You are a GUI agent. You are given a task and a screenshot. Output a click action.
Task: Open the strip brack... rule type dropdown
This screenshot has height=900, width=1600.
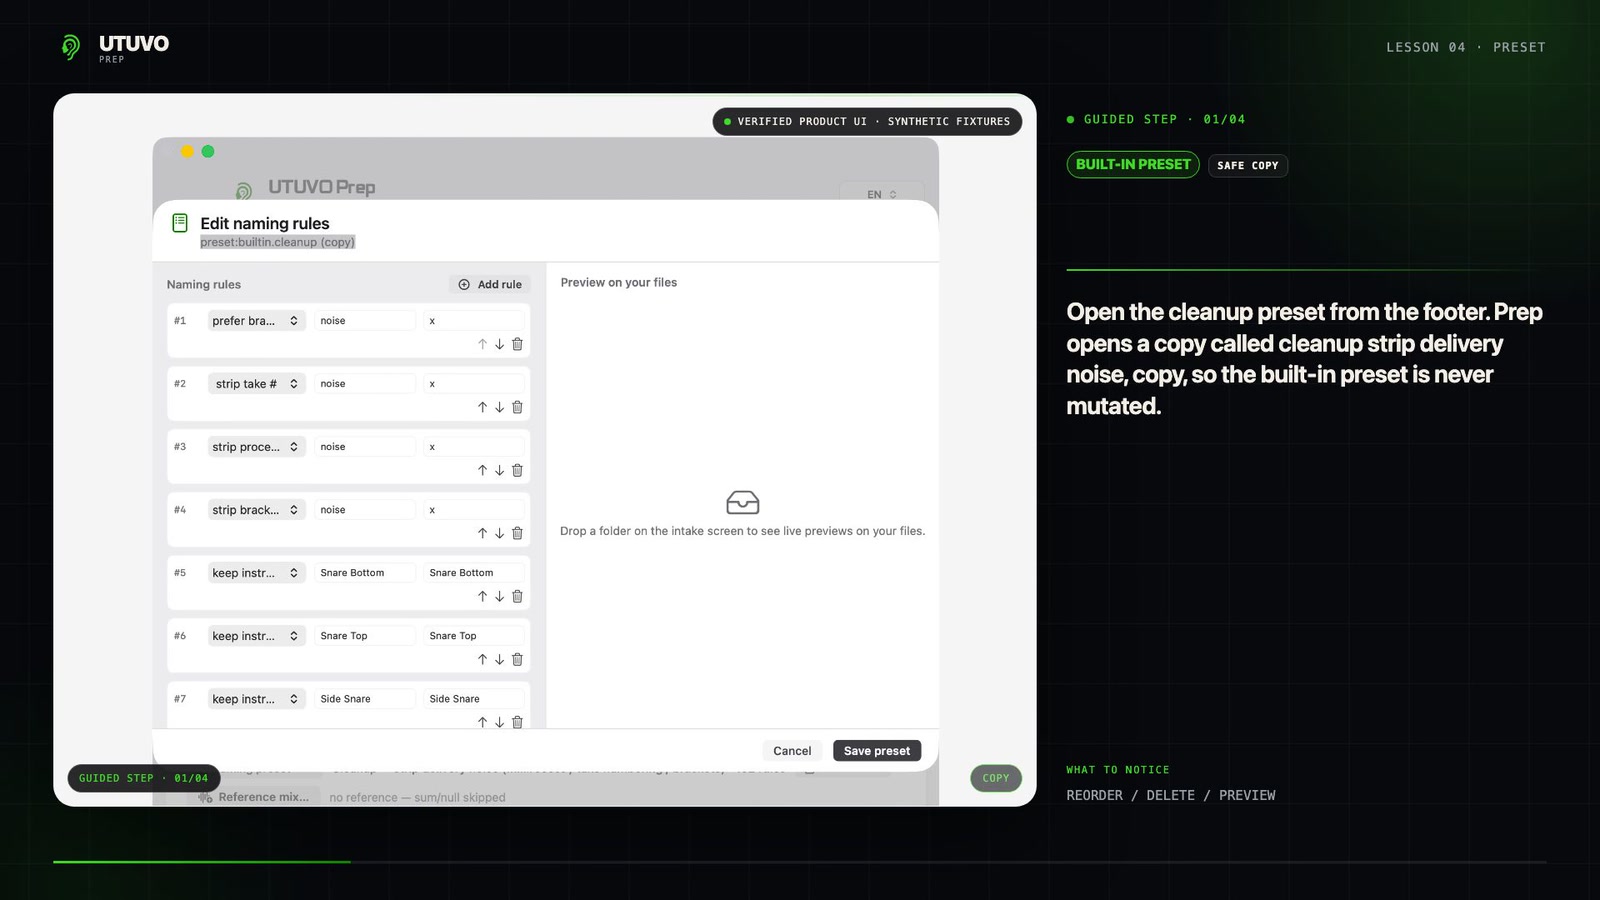(256, 510)
